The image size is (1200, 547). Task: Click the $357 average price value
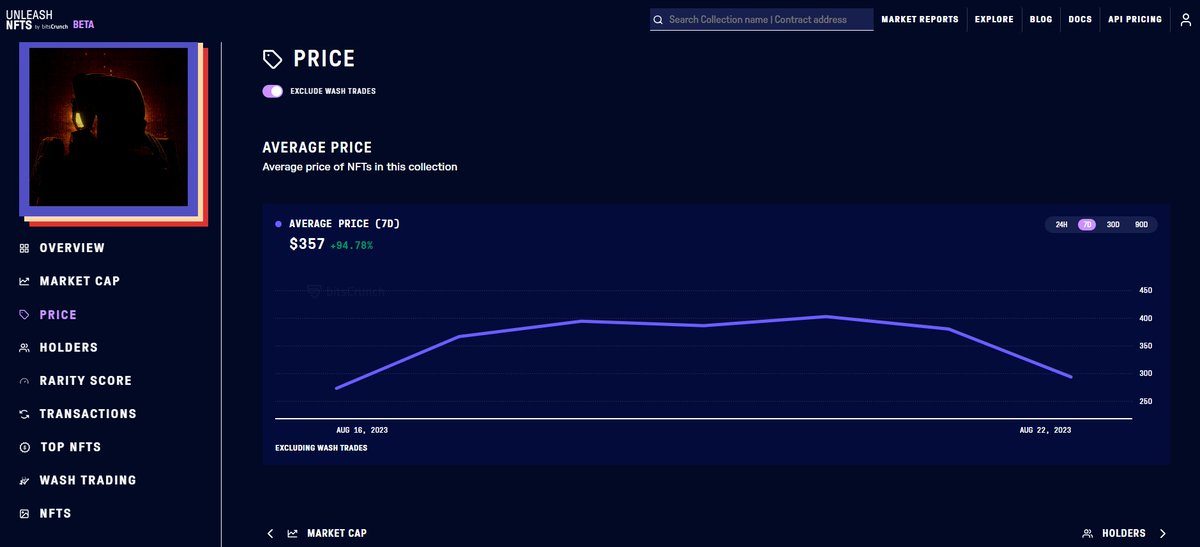tap(307, 244)
